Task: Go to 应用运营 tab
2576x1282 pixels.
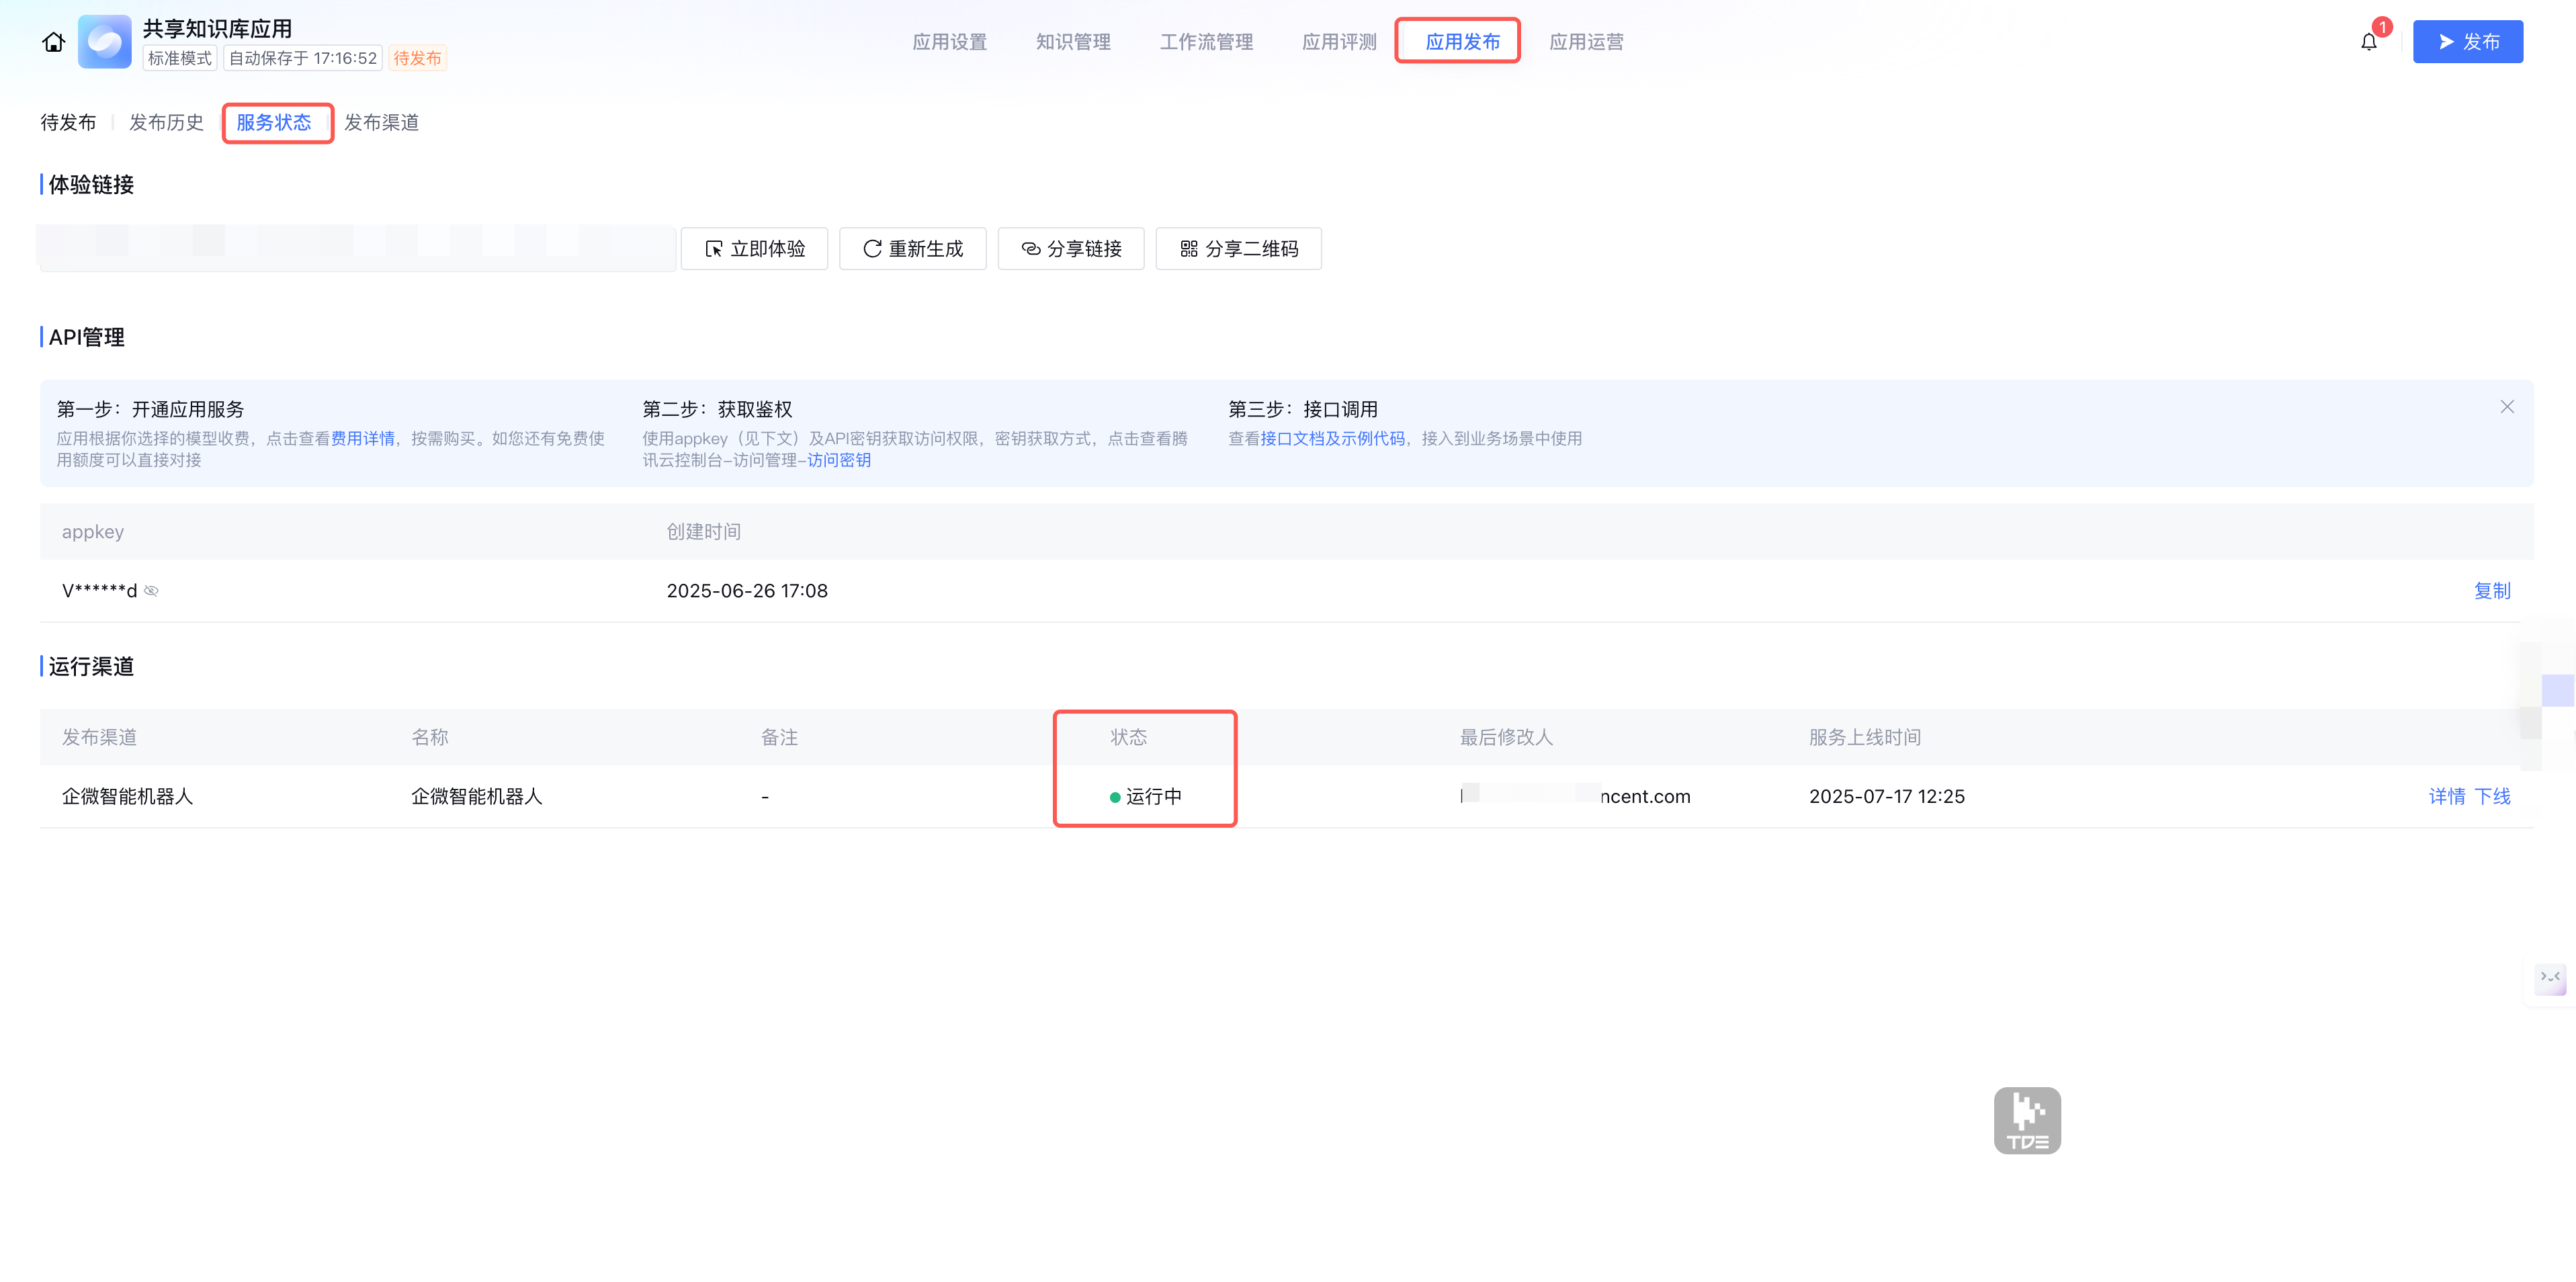Action: (1586, 42)
